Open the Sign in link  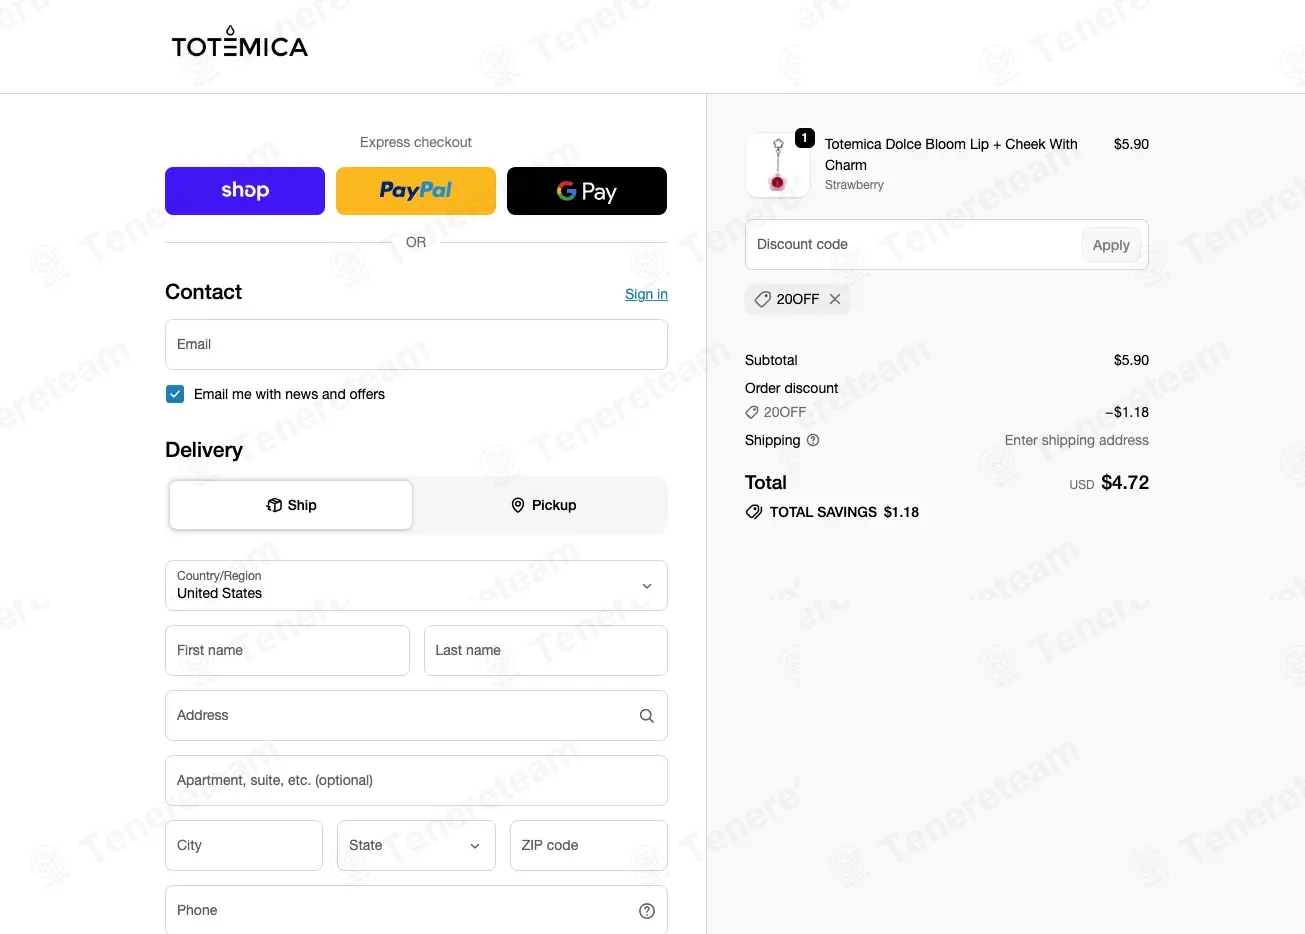646,294
